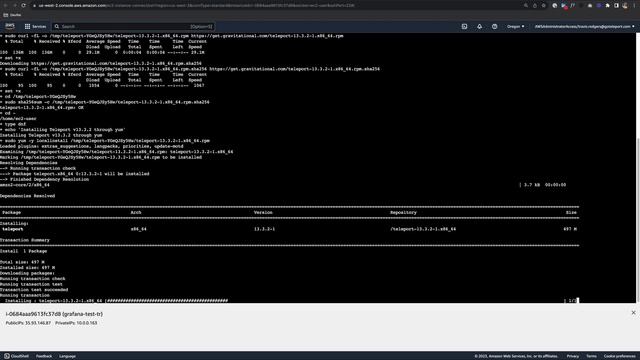Screen dimensions: 640x360
Task: Open the Language selector in footer
Action: (x=67, y=356)
